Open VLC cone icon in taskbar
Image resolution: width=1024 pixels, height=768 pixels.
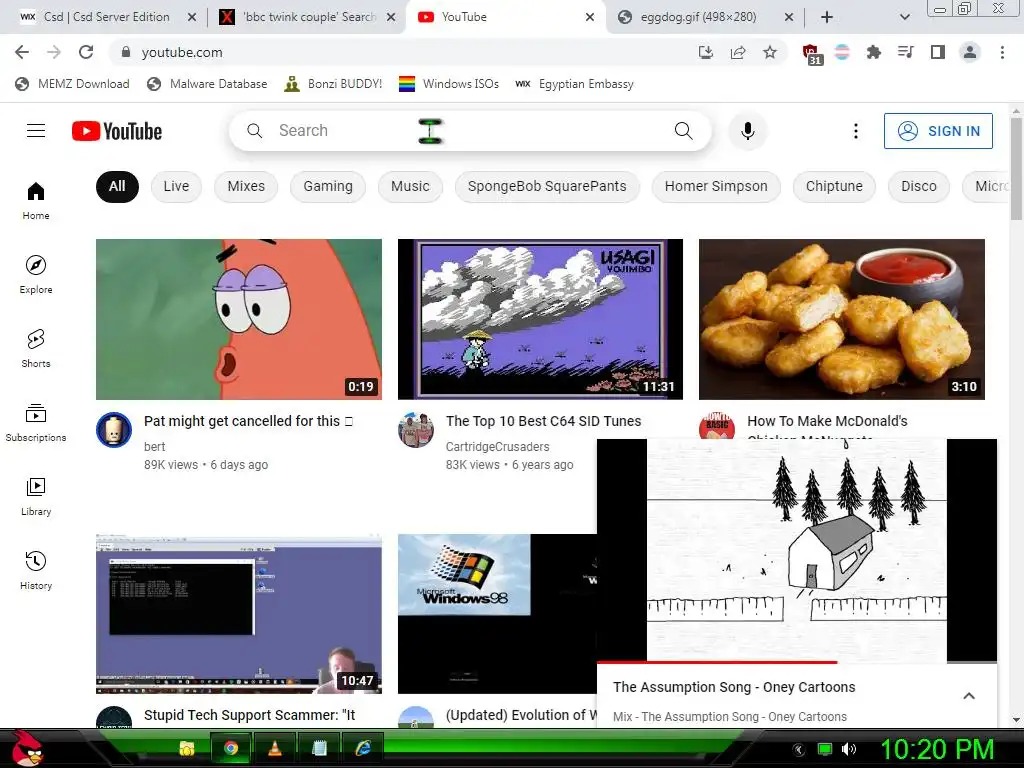coord(275,748)
